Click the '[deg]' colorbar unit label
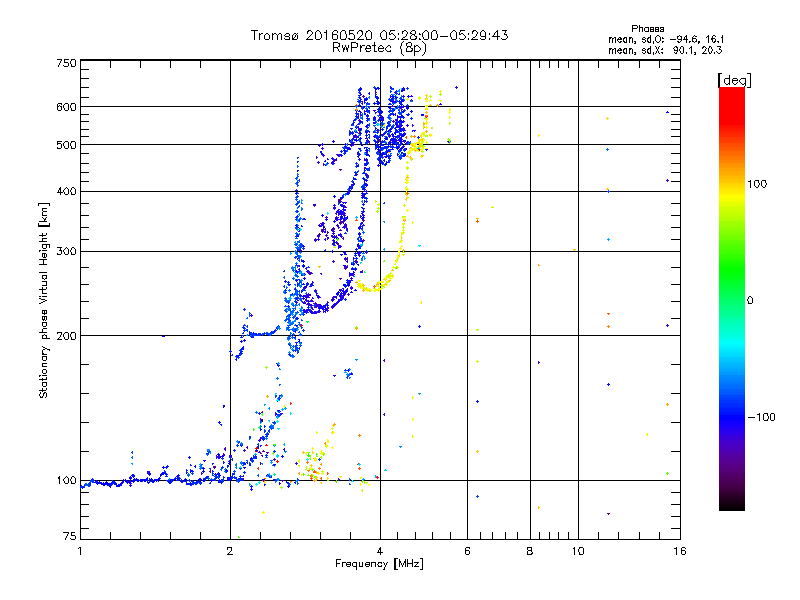 point(734,80)
